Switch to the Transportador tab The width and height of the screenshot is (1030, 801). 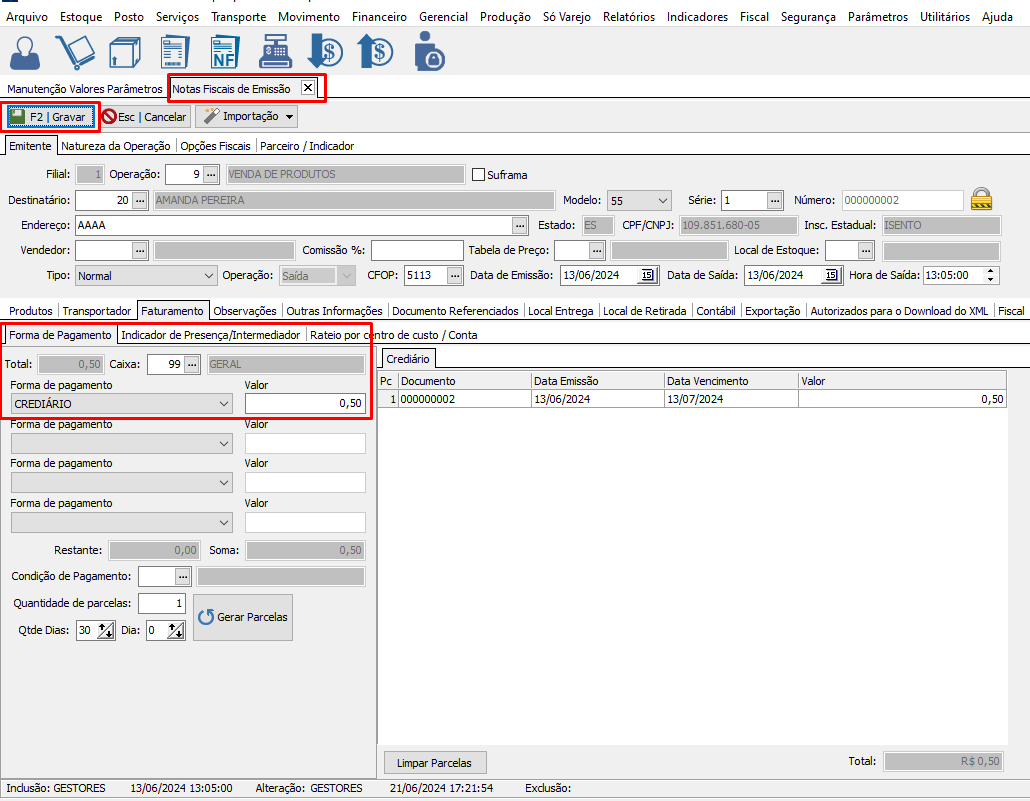click(97, 311)
